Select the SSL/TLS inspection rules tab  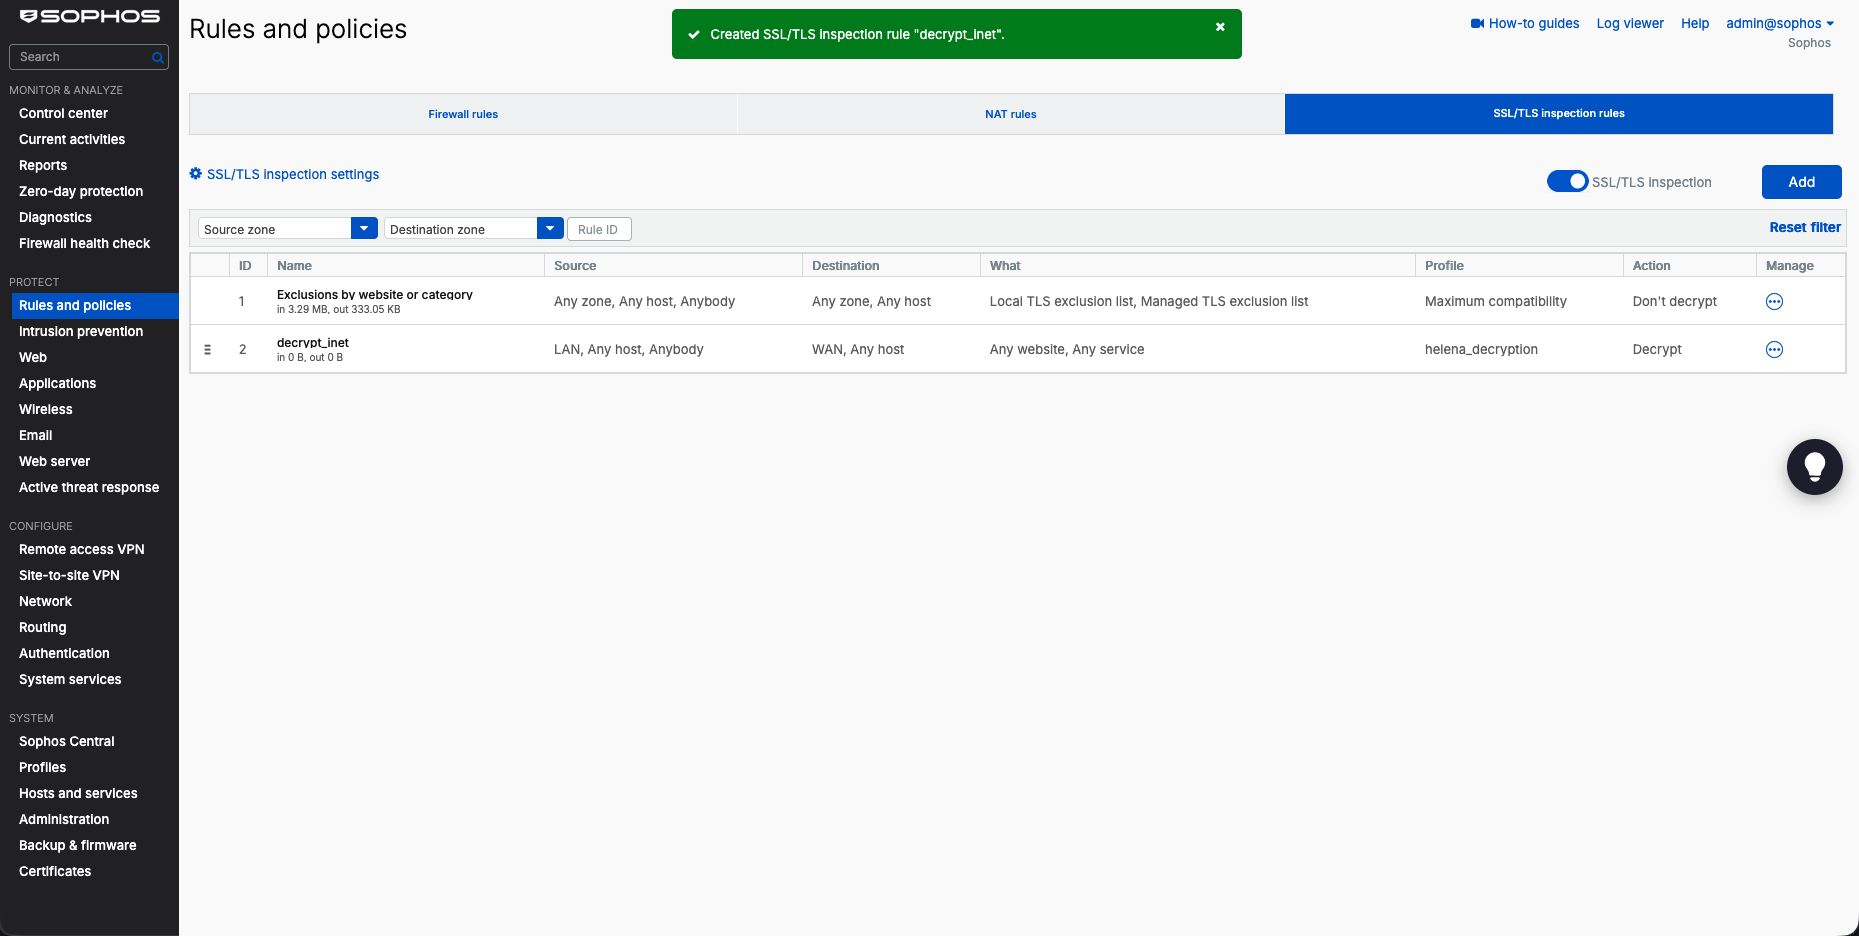tap(1559, 114)
